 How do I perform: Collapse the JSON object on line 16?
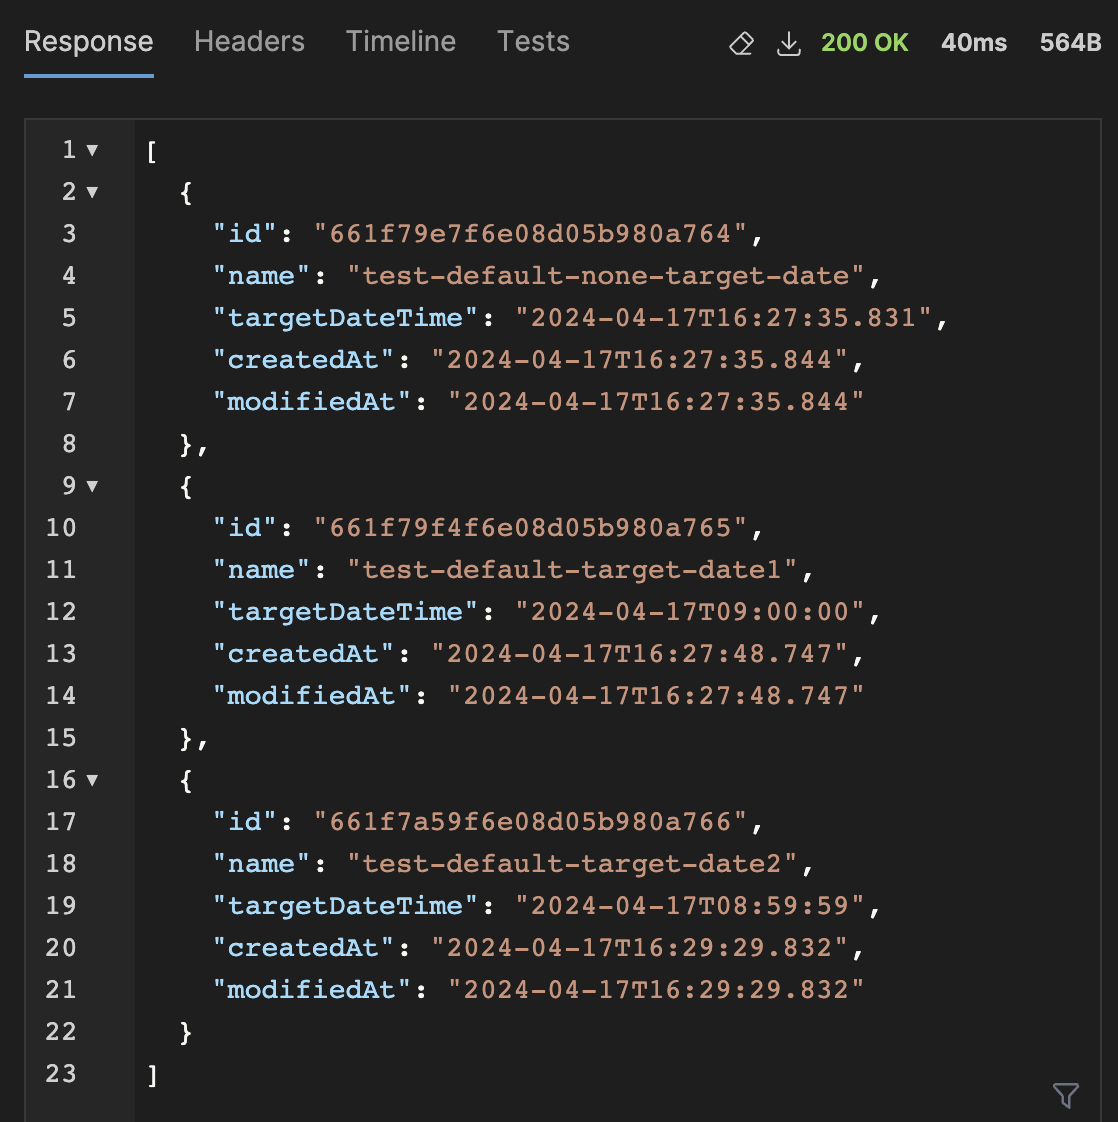pyautogui.click(x=91, y=780)
